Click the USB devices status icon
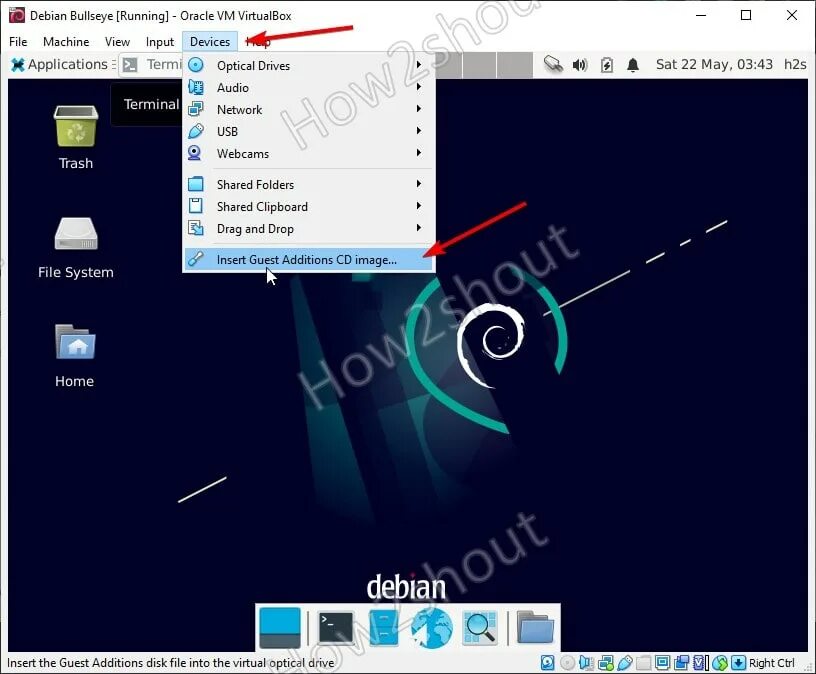This screenshot has height=674, width=816. (x=624, y=663)
